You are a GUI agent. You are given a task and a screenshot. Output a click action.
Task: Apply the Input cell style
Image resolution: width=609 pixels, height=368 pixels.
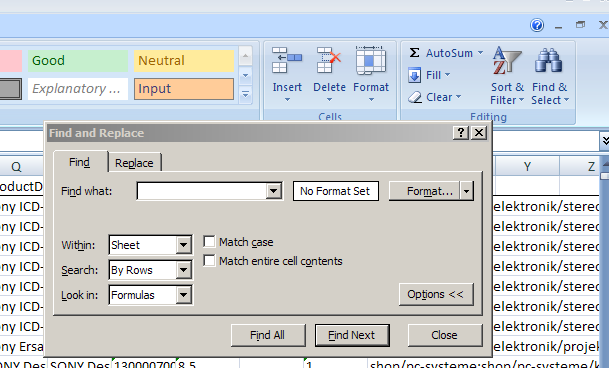click(184, 89)
